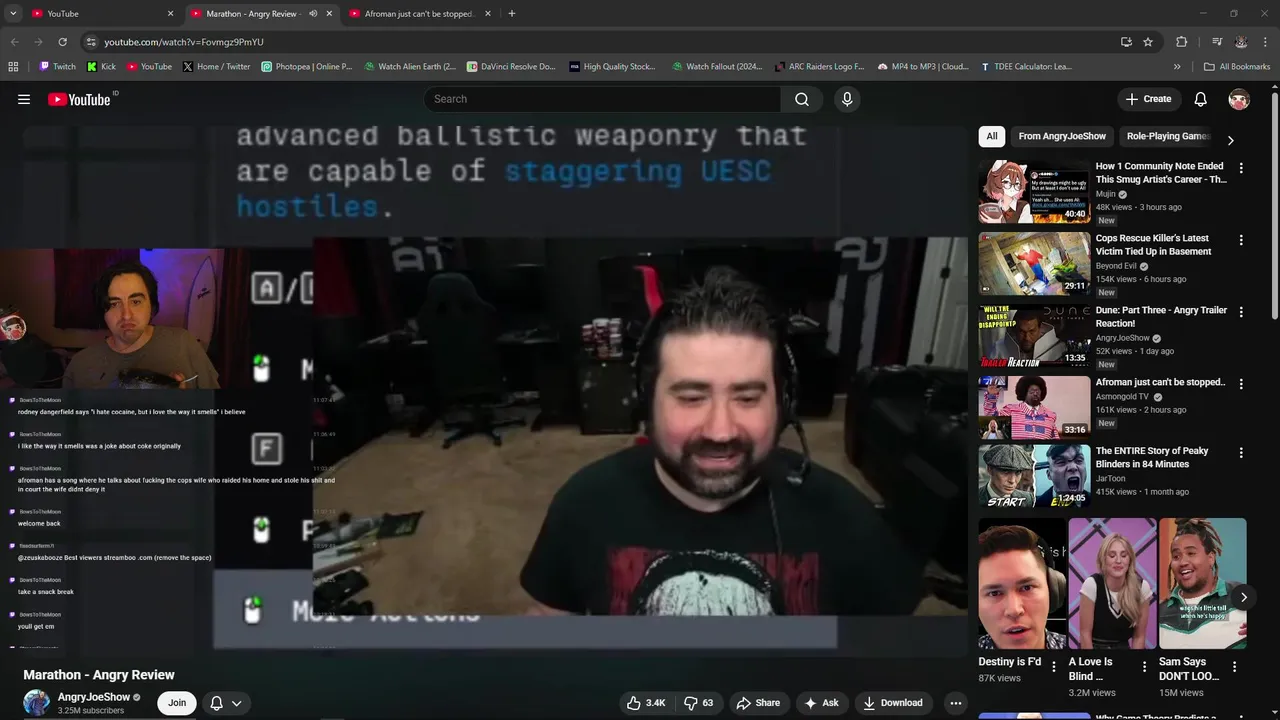Download the video
The image size is (1280, 720).
(893, 703)
